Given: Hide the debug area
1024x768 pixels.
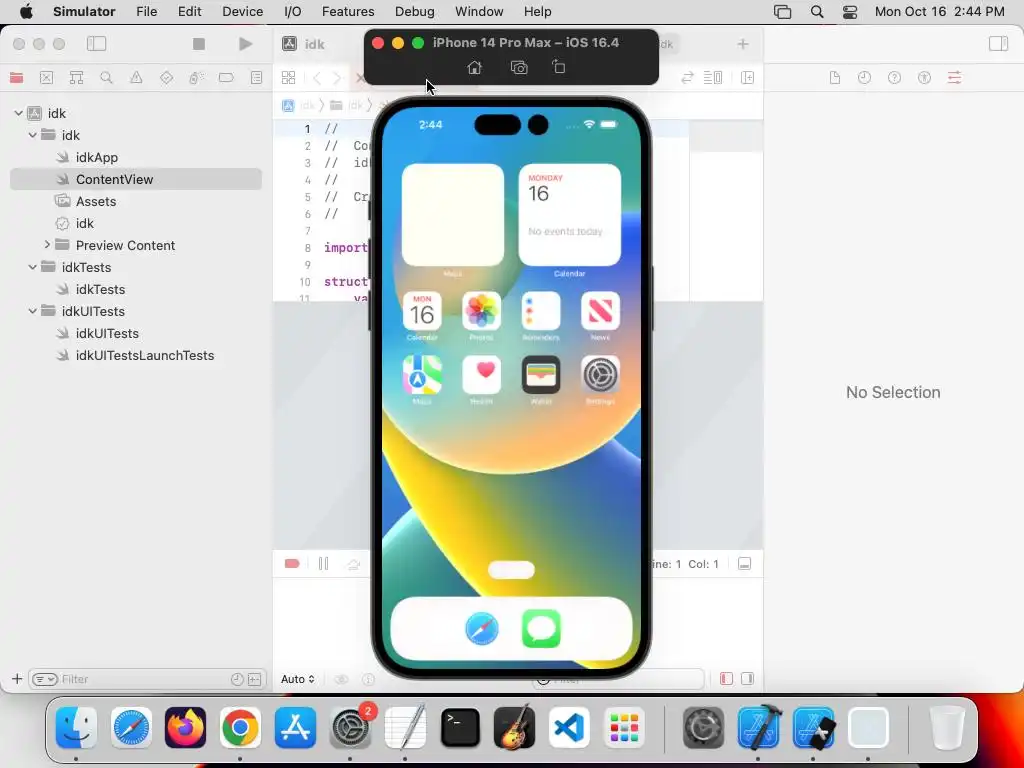Looking at the screenshot, I should point(744,564).
